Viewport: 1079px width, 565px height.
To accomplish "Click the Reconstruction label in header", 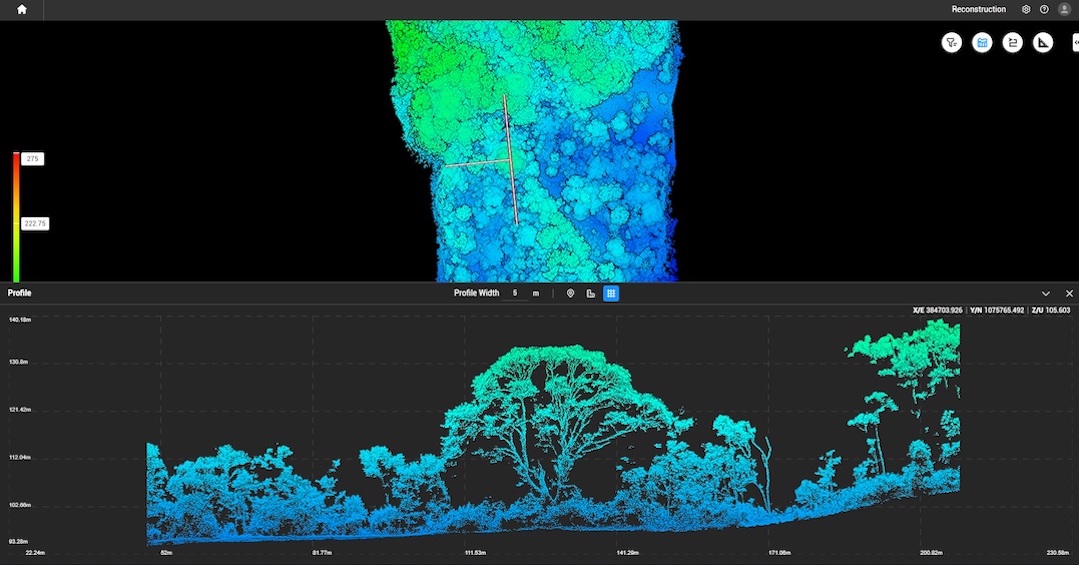I will point(978,9).
